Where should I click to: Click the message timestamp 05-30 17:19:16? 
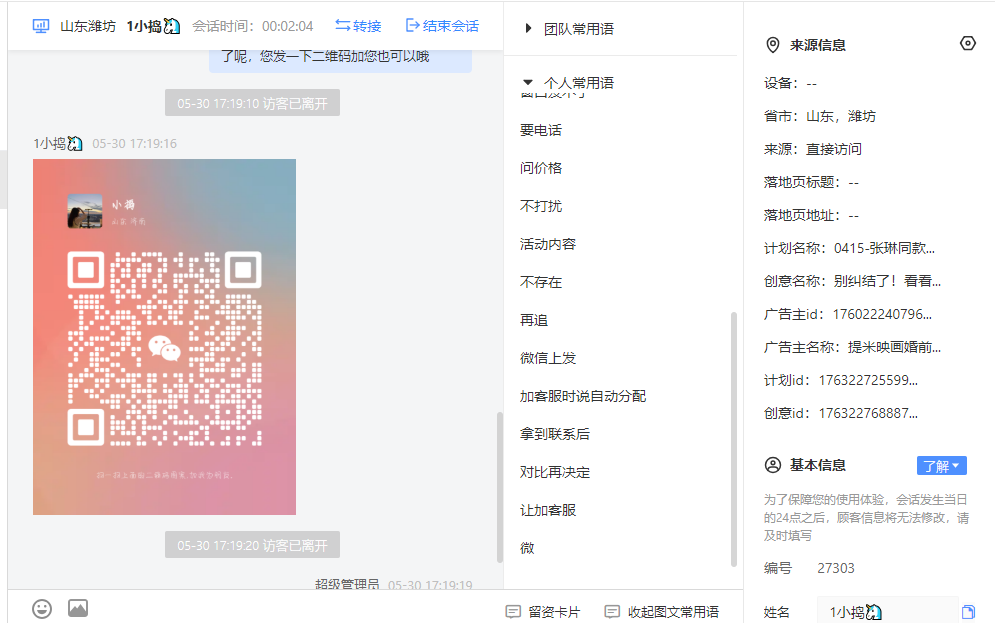(135, 143)
